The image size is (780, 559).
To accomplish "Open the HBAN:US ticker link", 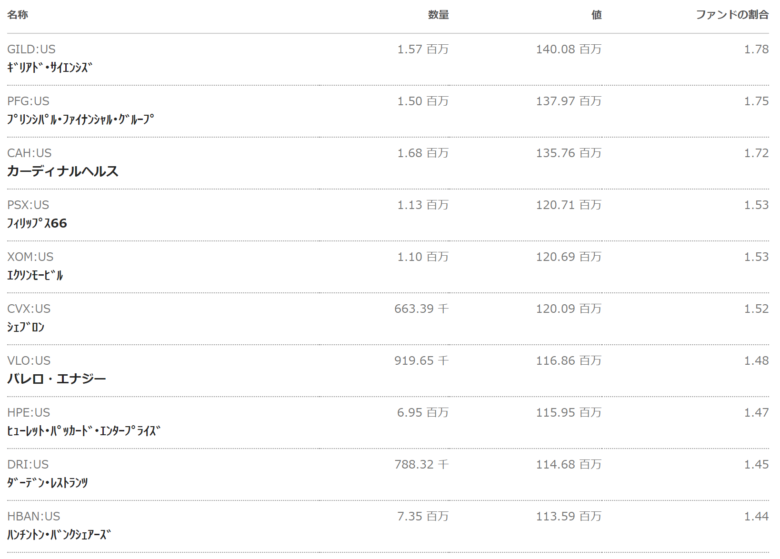I will click(33, 517).
